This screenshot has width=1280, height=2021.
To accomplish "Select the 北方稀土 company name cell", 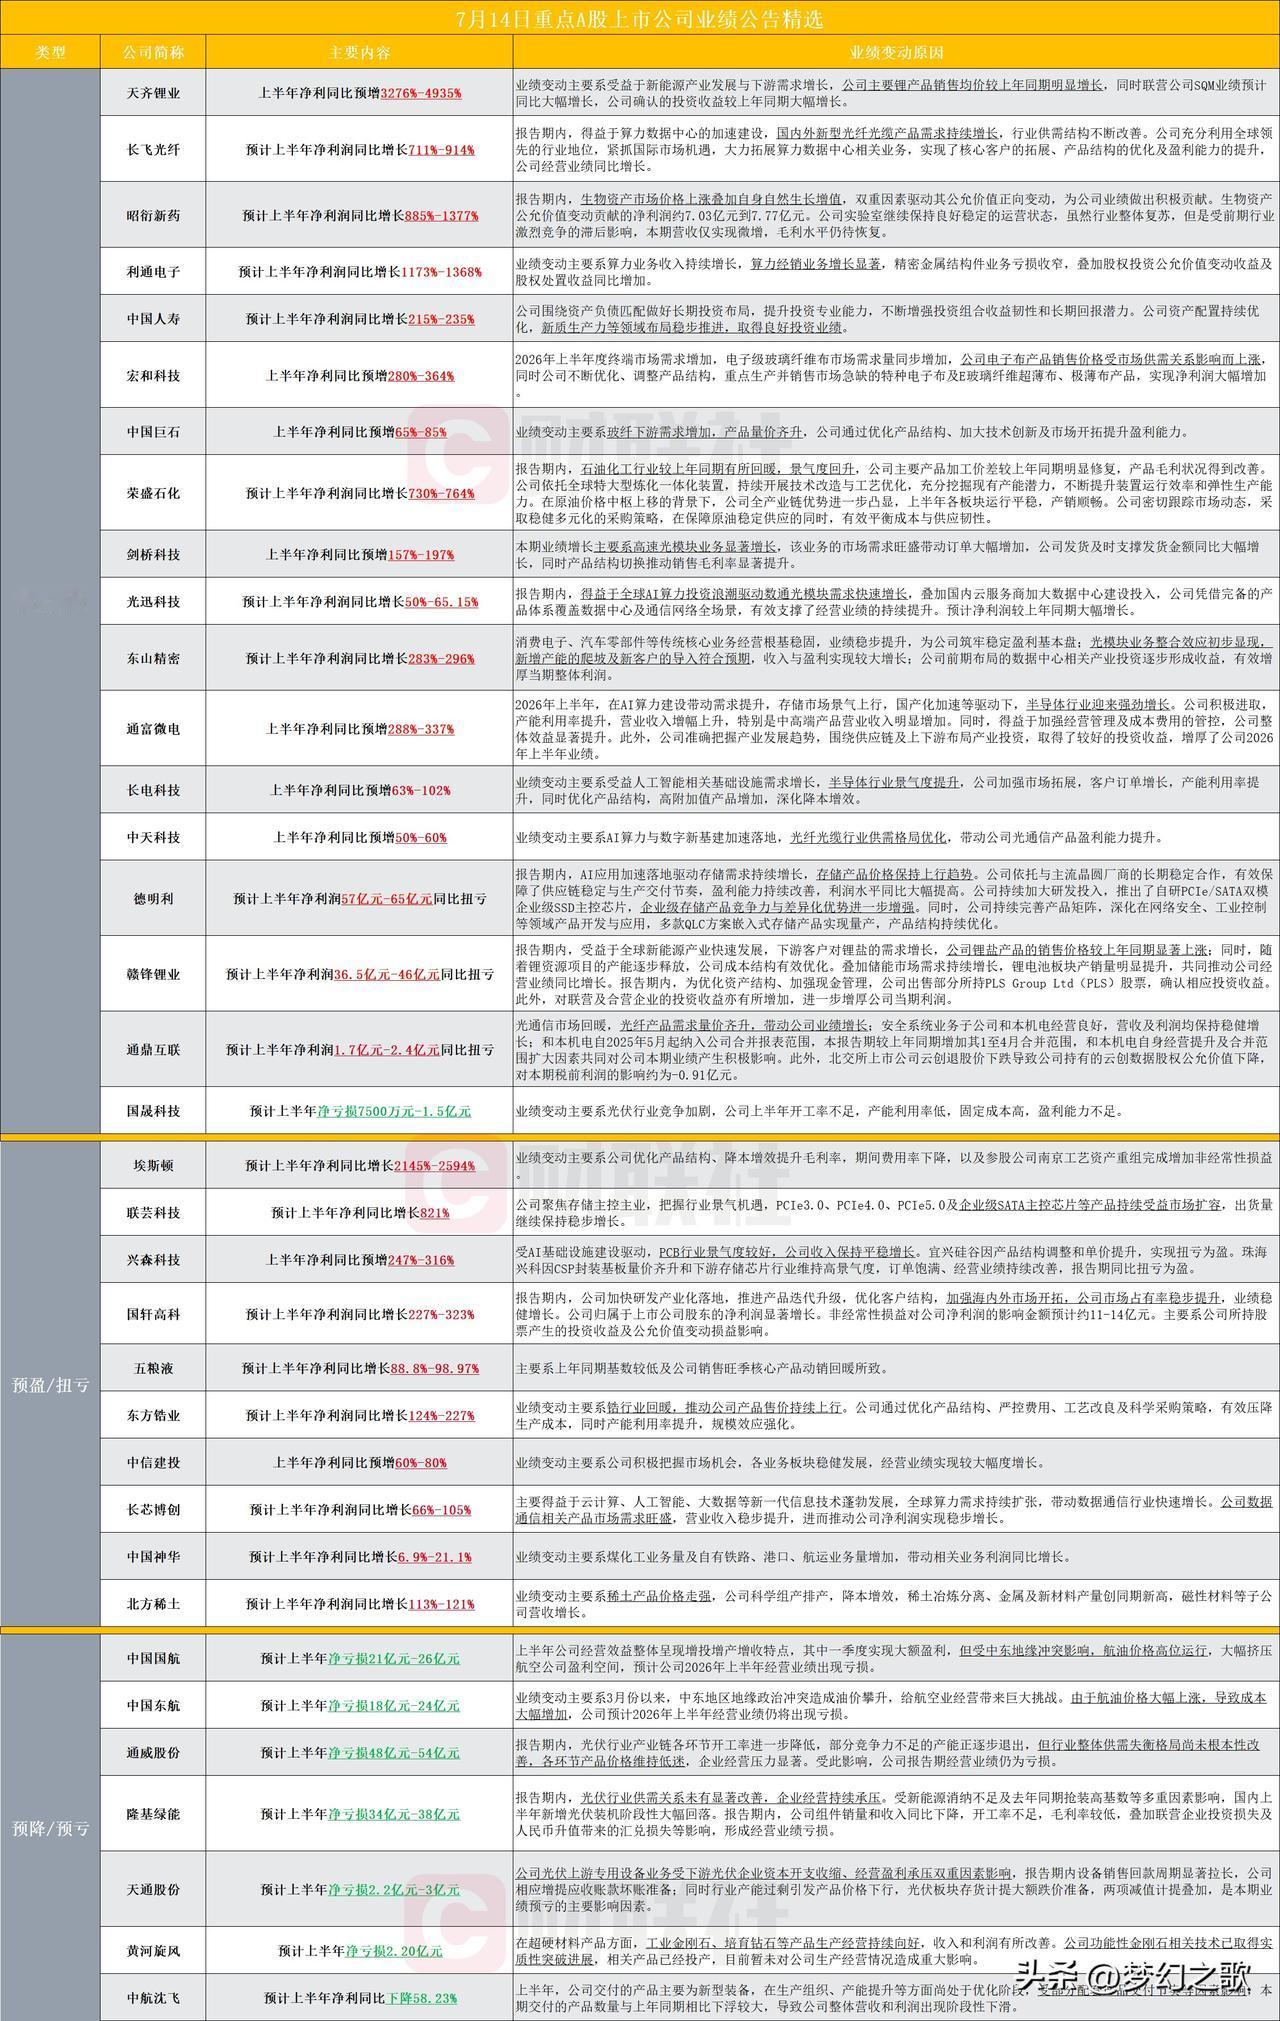I will coord(153,1604).
